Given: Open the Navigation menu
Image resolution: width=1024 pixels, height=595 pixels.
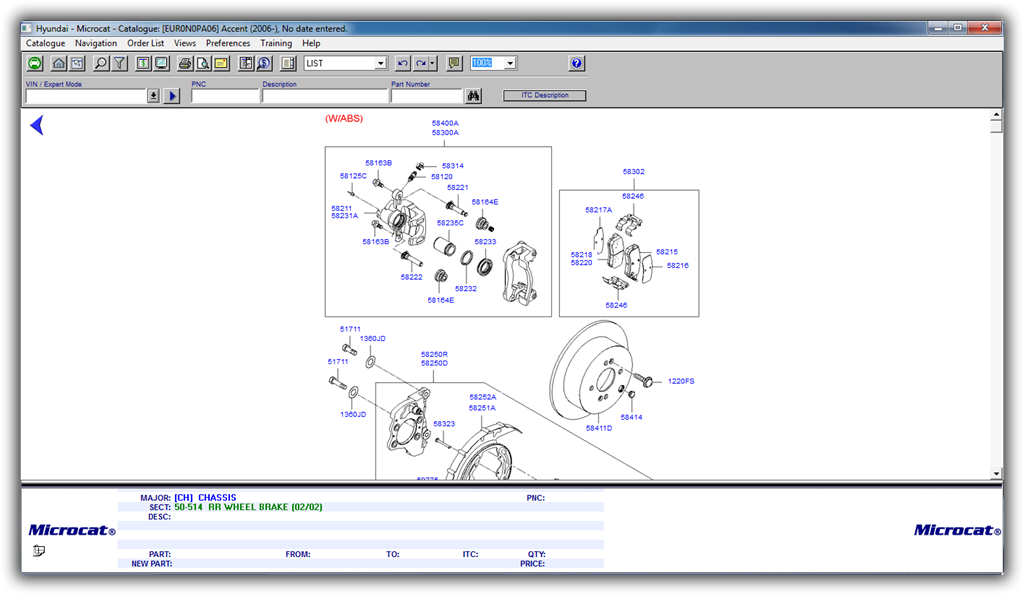Looking at the screenshot, I should pos(96,43).
